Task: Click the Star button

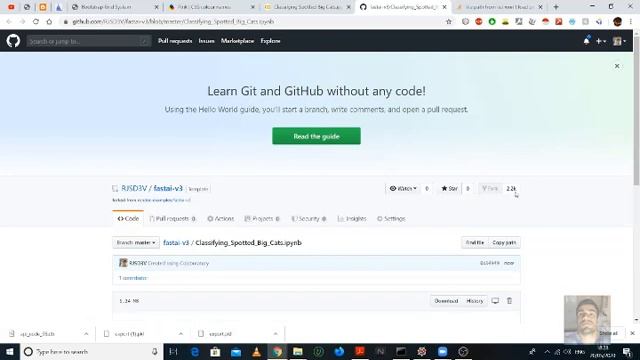Action: coord(449,188)
